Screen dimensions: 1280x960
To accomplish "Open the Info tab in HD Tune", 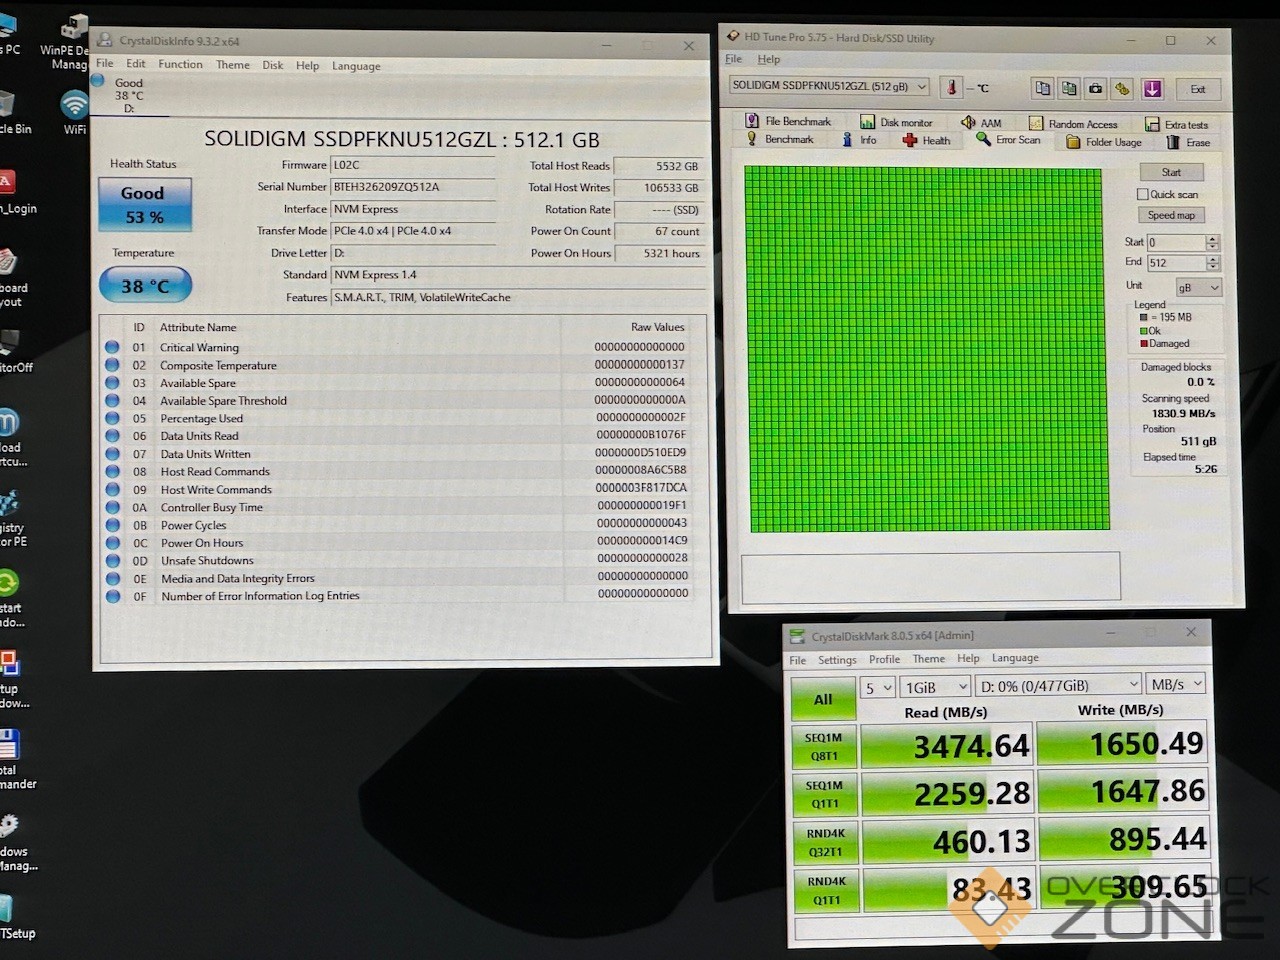I will [x=859, y=140].
